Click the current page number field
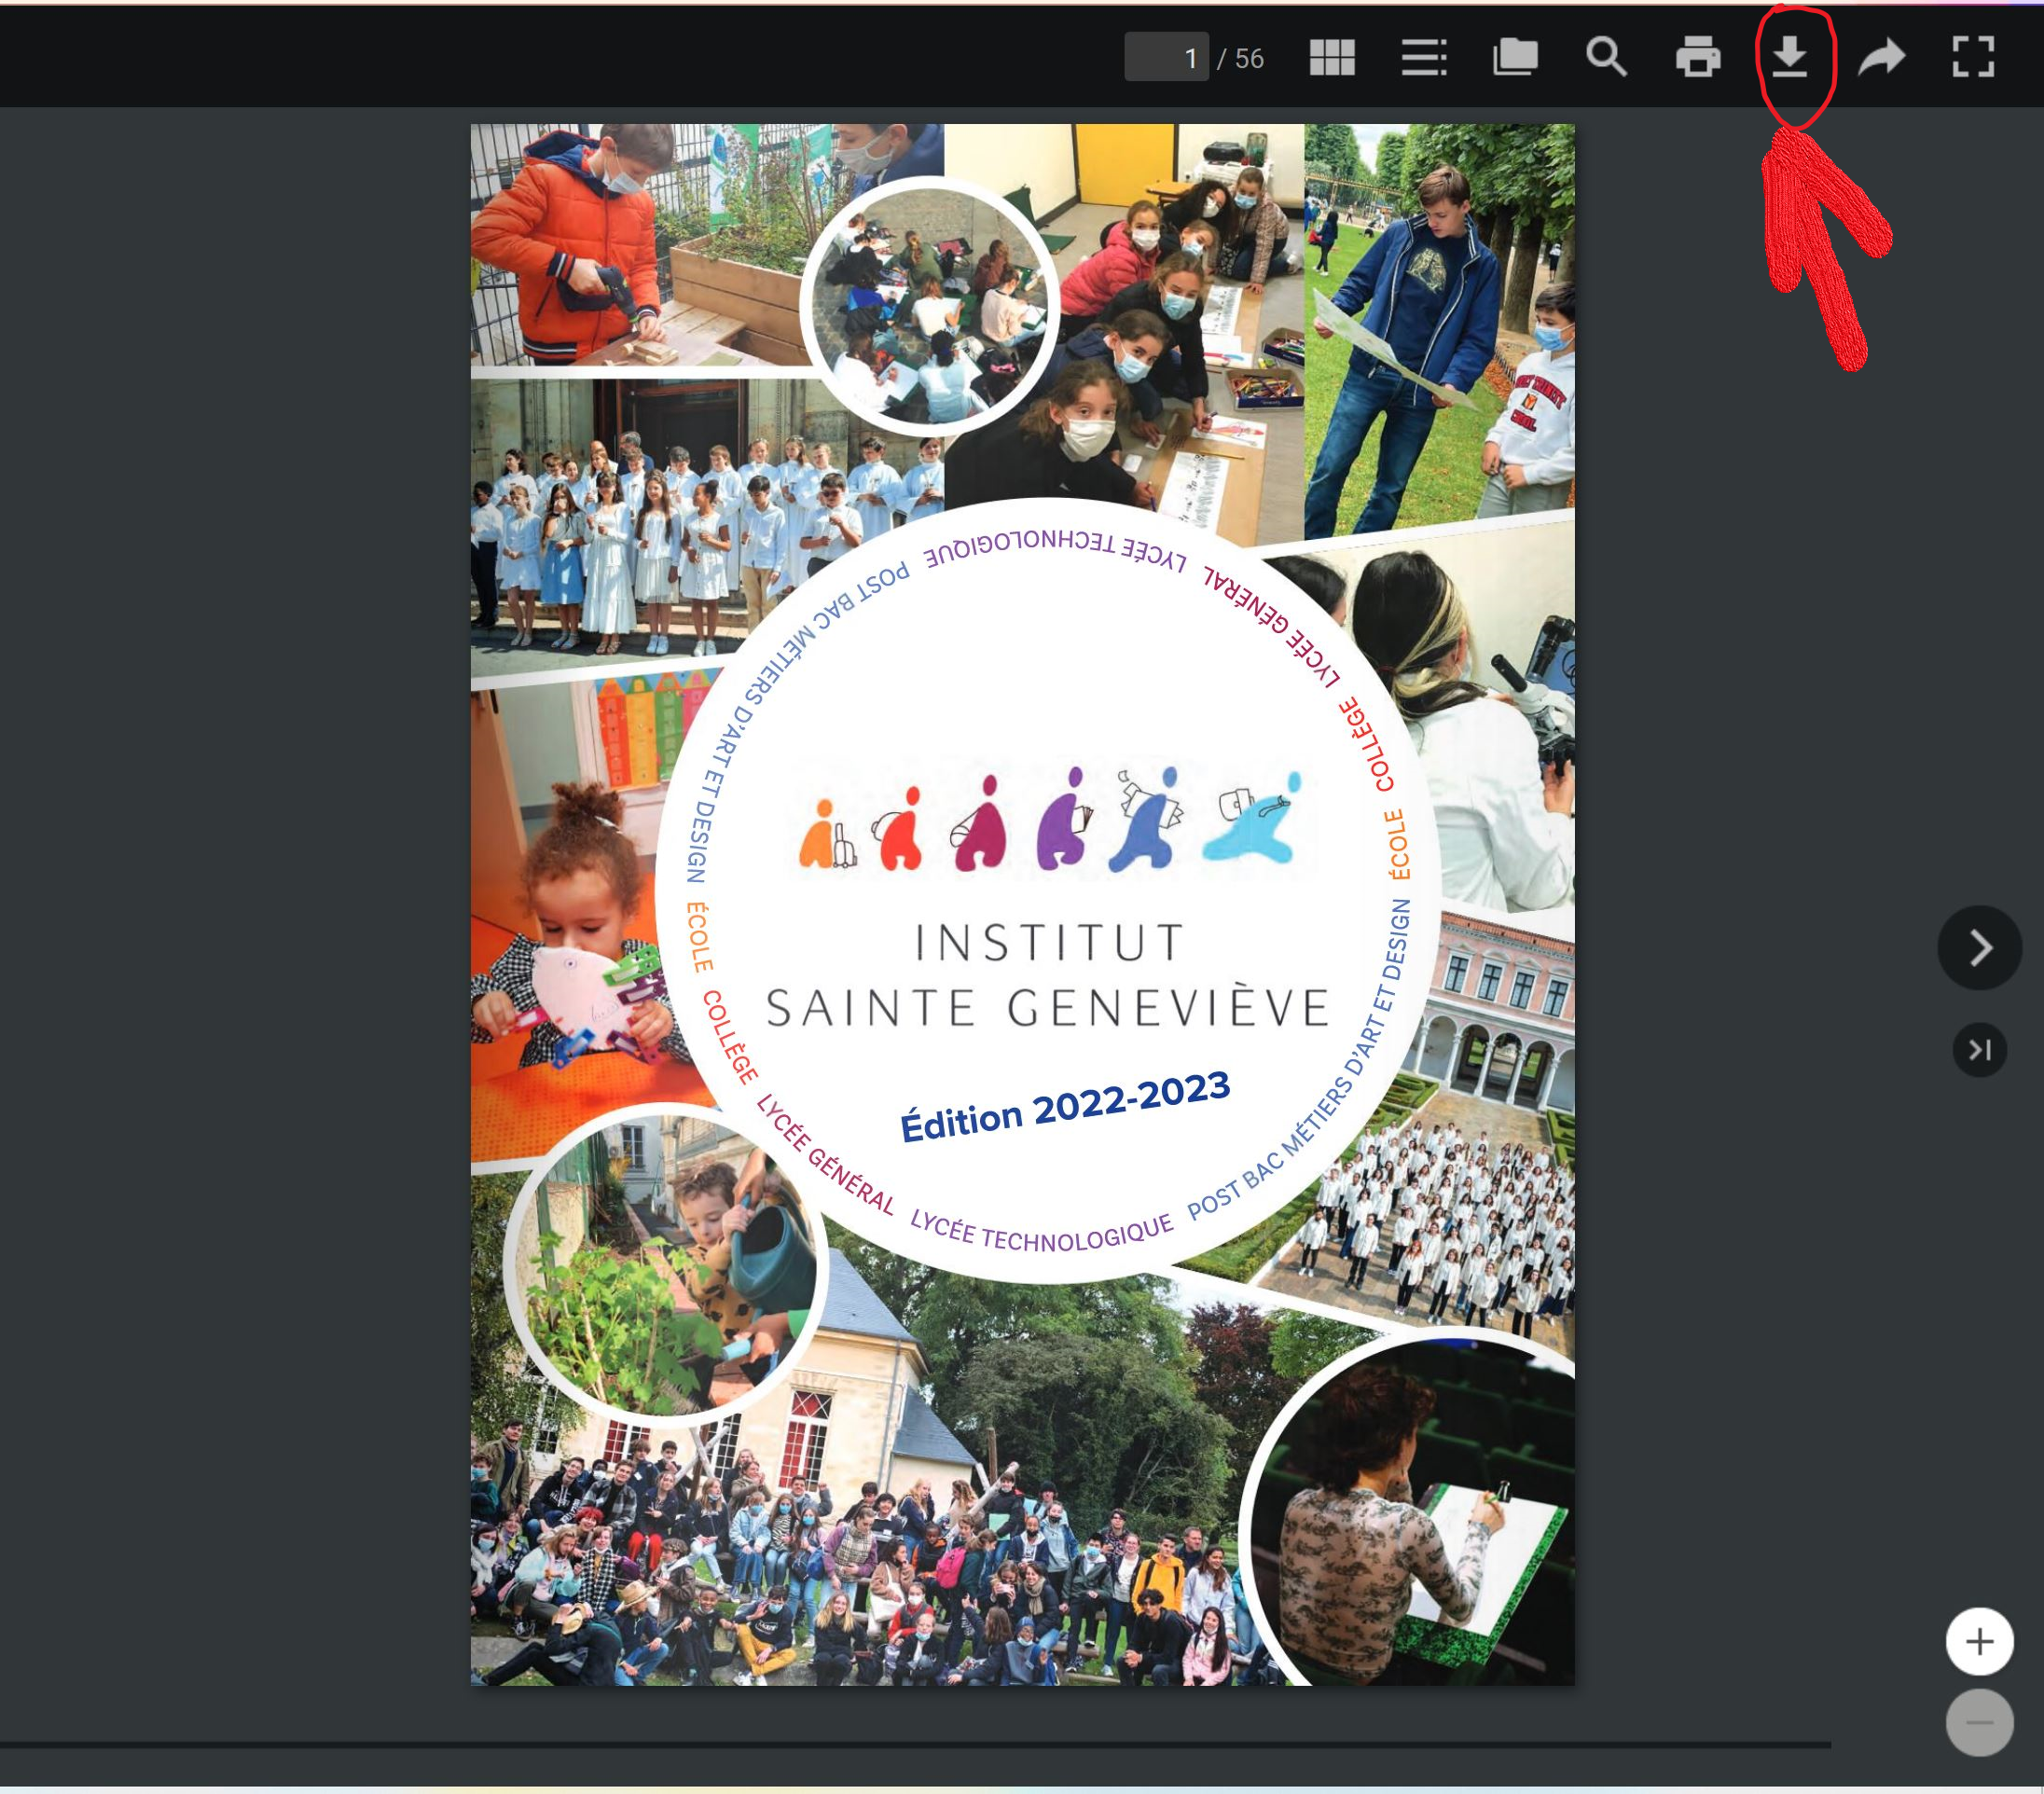Image resolution: width=2044 pixels, height=1794 pixels. pos(1166,58)
